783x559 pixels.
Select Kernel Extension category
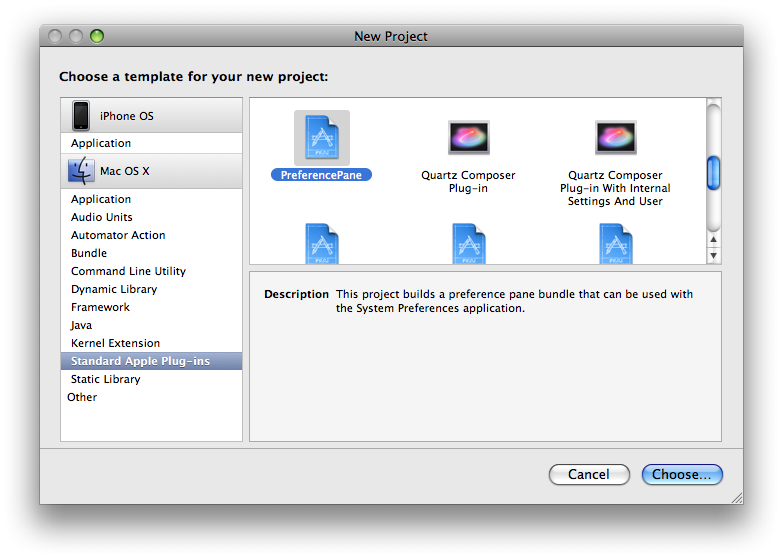pyautogui.click(x=151, y=343)
